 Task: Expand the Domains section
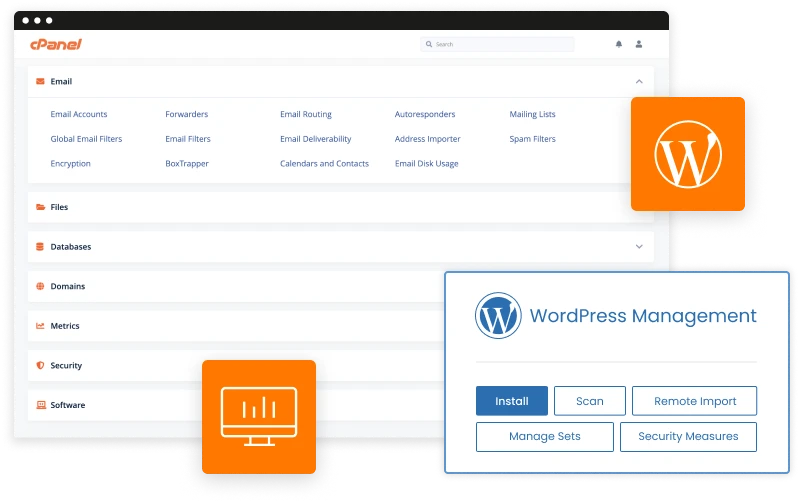[x=236, y=286]
